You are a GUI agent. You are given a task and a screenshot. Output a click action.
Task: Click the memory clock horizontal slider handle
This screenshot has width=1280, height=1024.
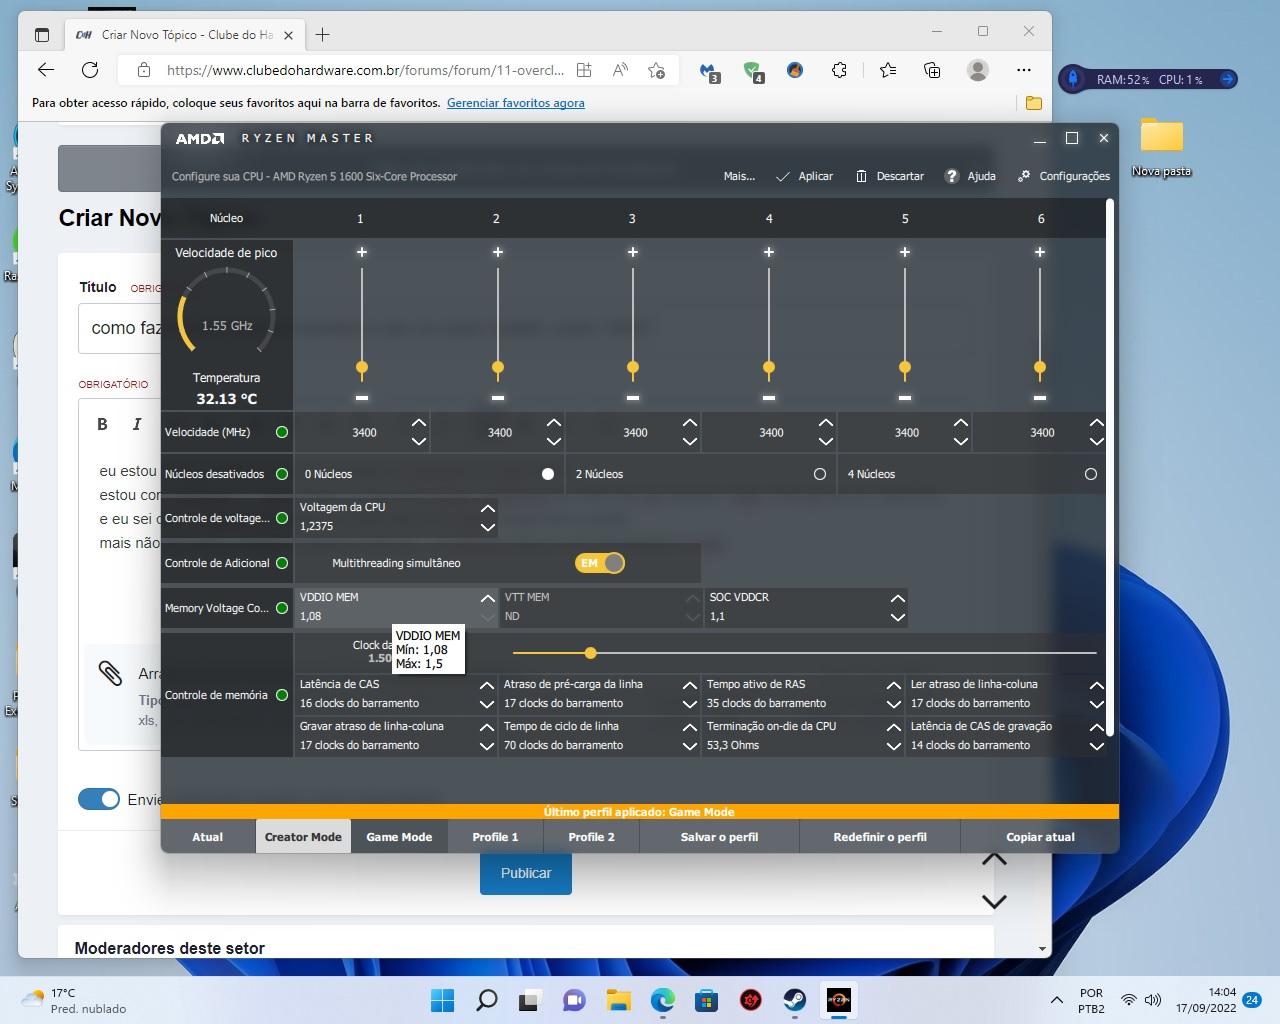click(591, 653)
